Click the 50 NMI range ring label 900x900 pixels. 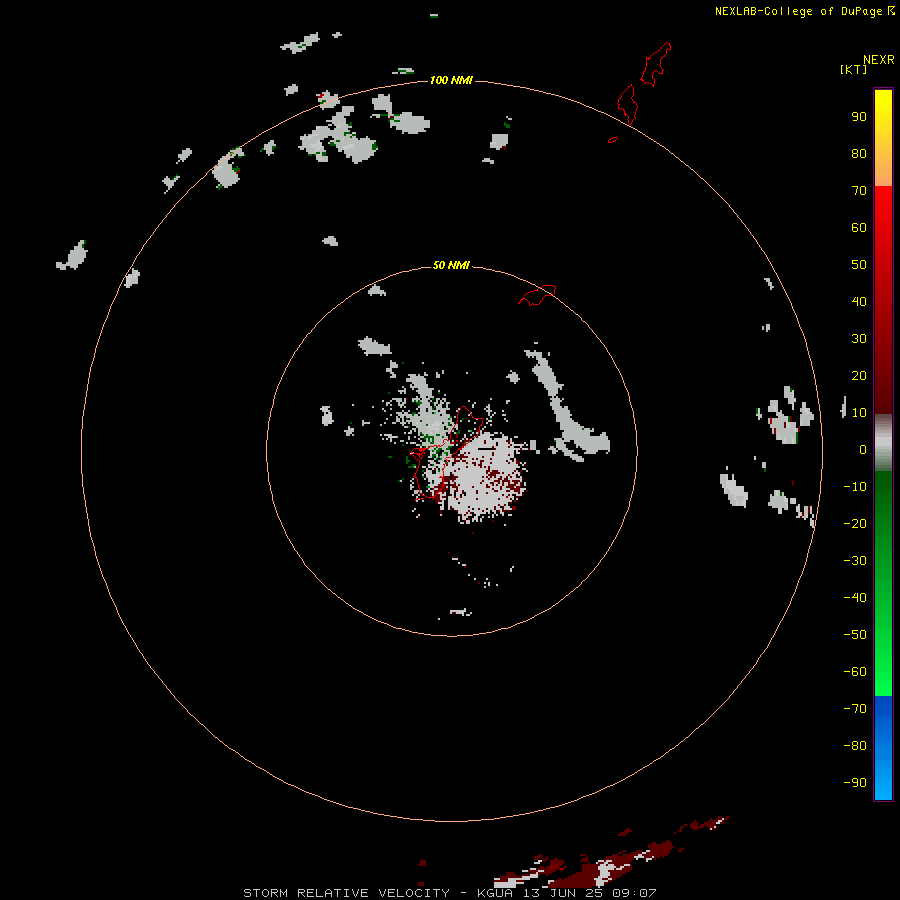[451, 265]
